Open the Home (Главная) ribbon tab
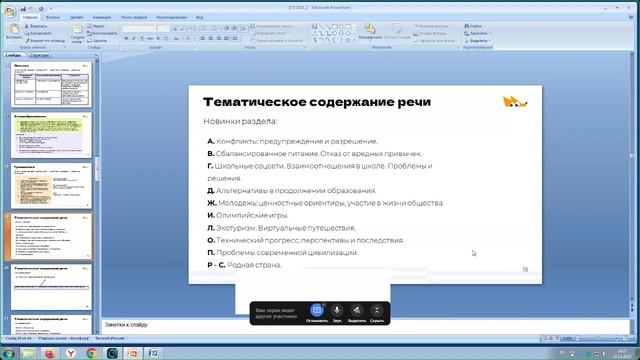 tap(30, 18)
